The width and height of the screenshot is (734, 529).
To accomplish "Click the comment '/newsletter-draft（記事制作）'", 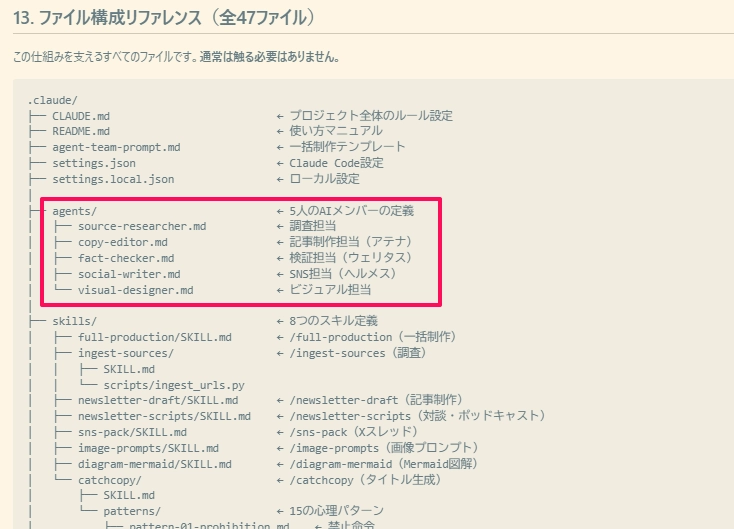I will click(x=377, y=400).
